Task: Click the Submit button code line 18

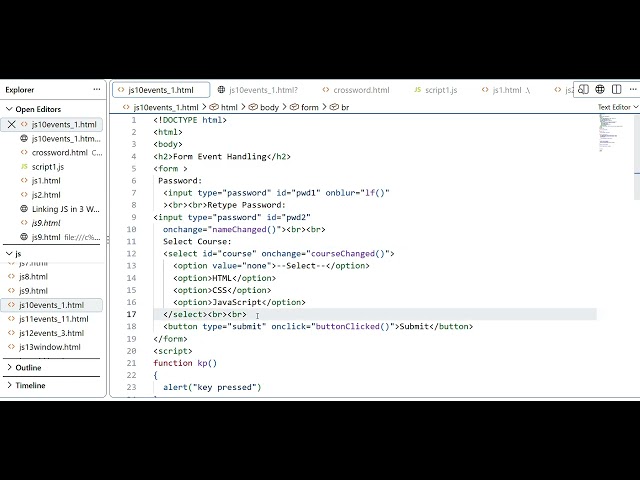Action: coord(318,327)
